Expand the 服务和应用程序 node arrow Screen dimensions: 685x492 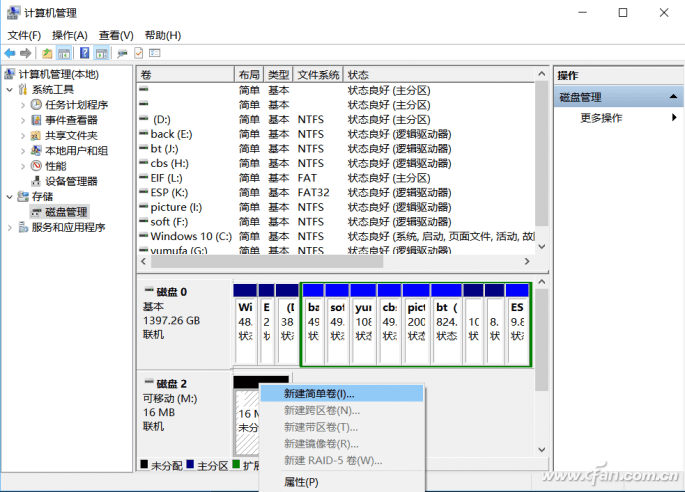(10, 227)
